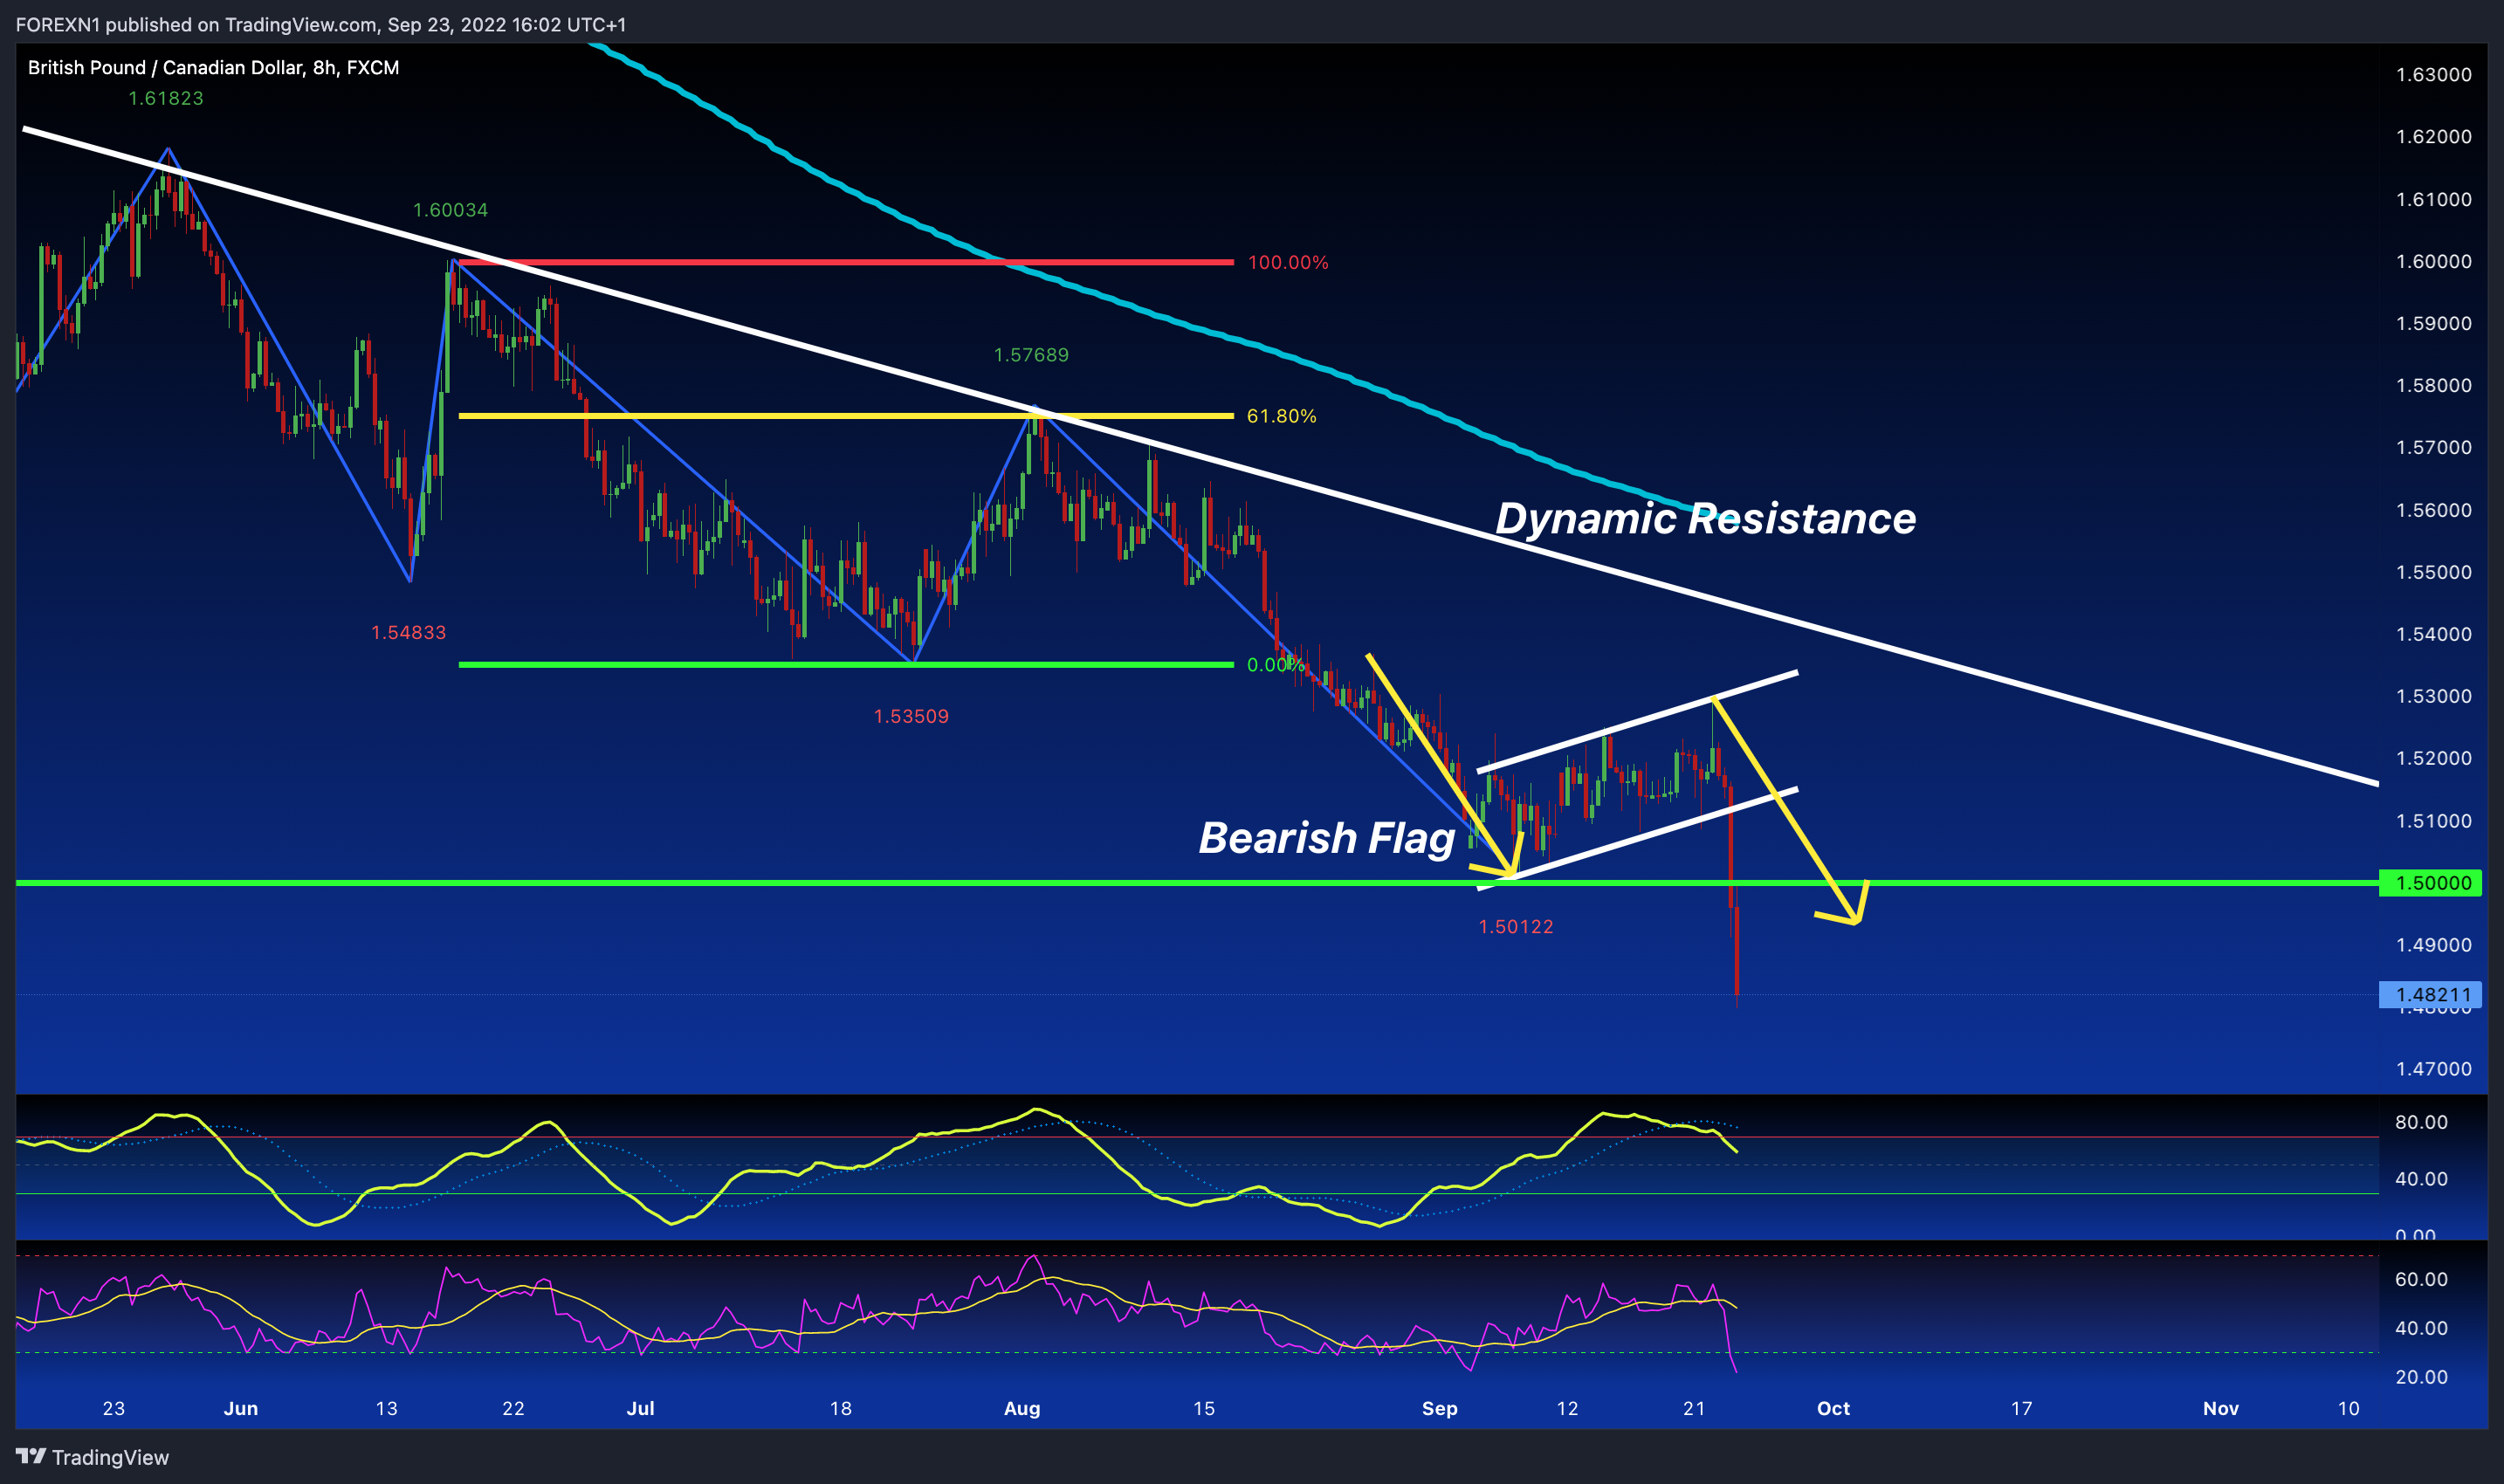
Task: Click the swing high label 1.61823
Action: [x=166, y=98]
